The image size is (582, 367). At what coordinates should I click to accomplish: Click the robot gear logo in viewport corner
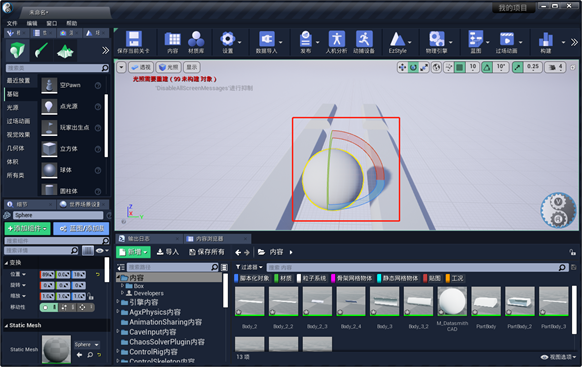tap(558, 210)
